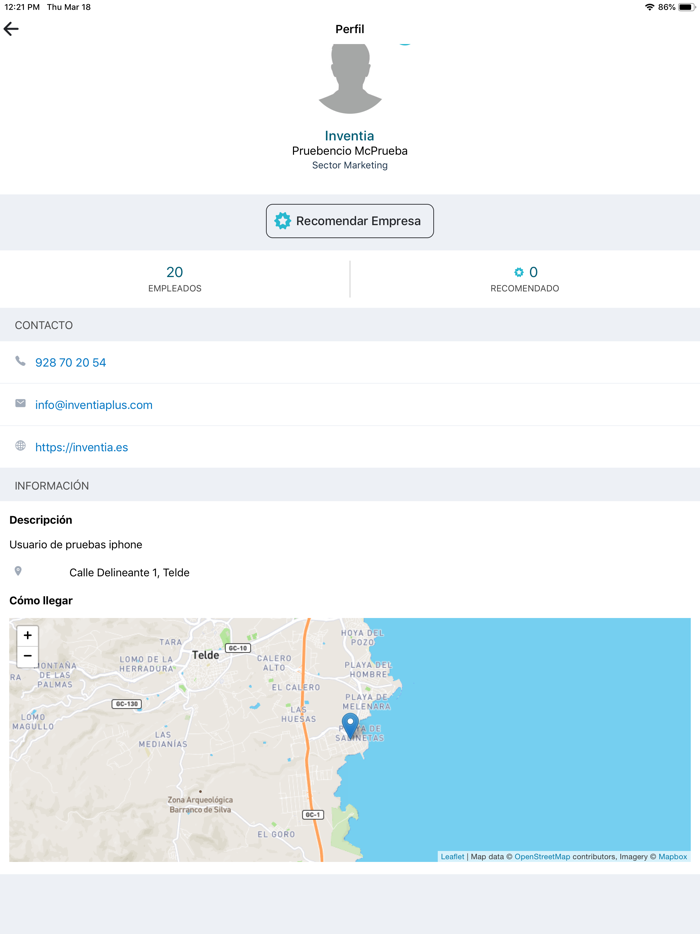Open the Mapbox attribution link
Image resolution: width=700 pixels, height=934 pixels.
(673, 857)
